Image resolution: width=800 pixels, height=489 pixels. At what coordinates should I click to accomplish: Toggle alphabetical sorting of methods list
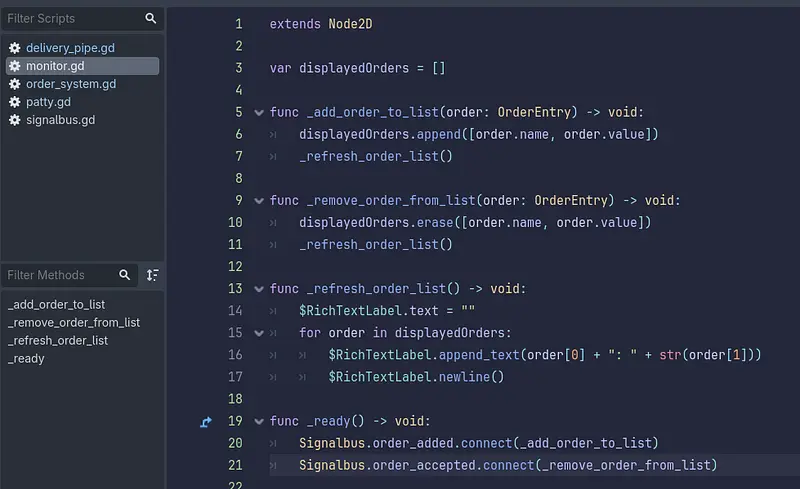152,275
